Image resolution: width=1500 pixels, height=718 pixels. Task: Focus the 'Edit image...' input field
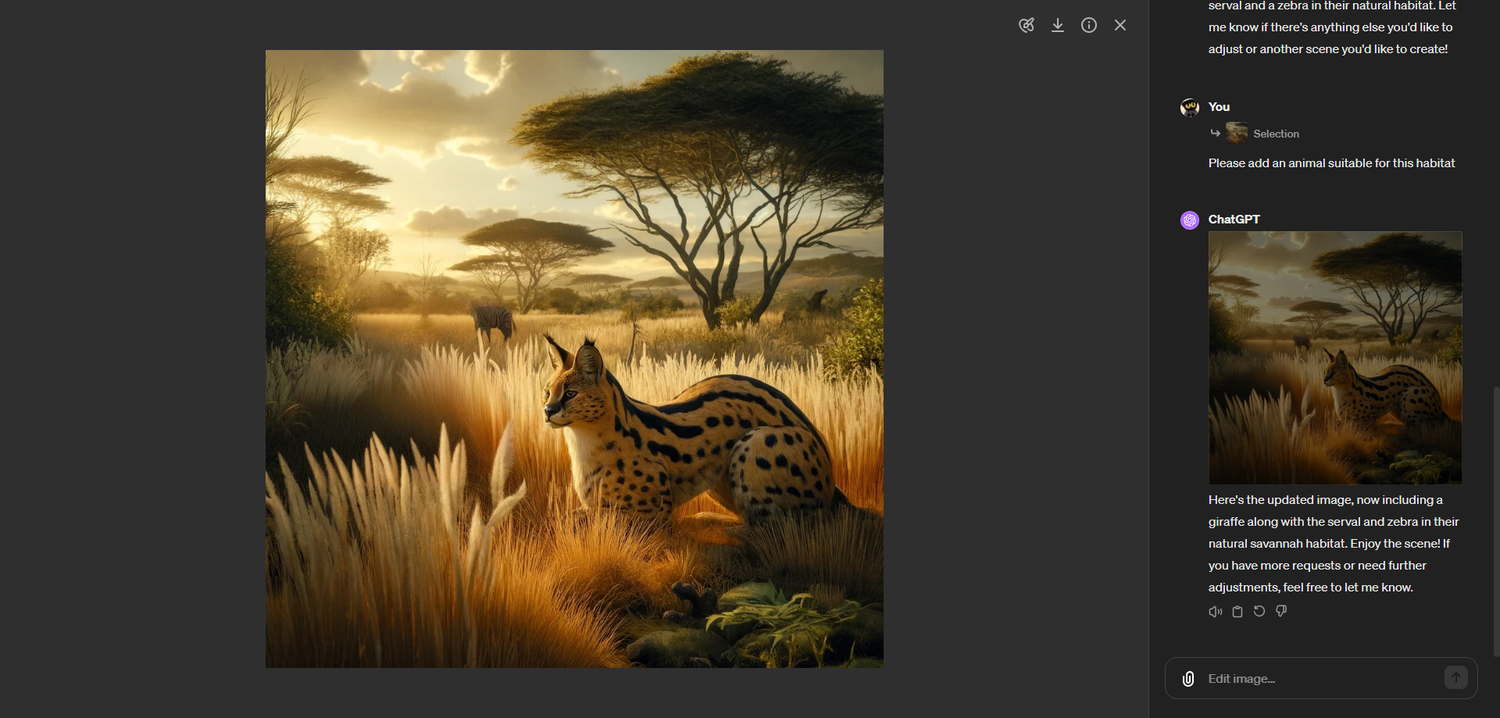pos(1322,678)
